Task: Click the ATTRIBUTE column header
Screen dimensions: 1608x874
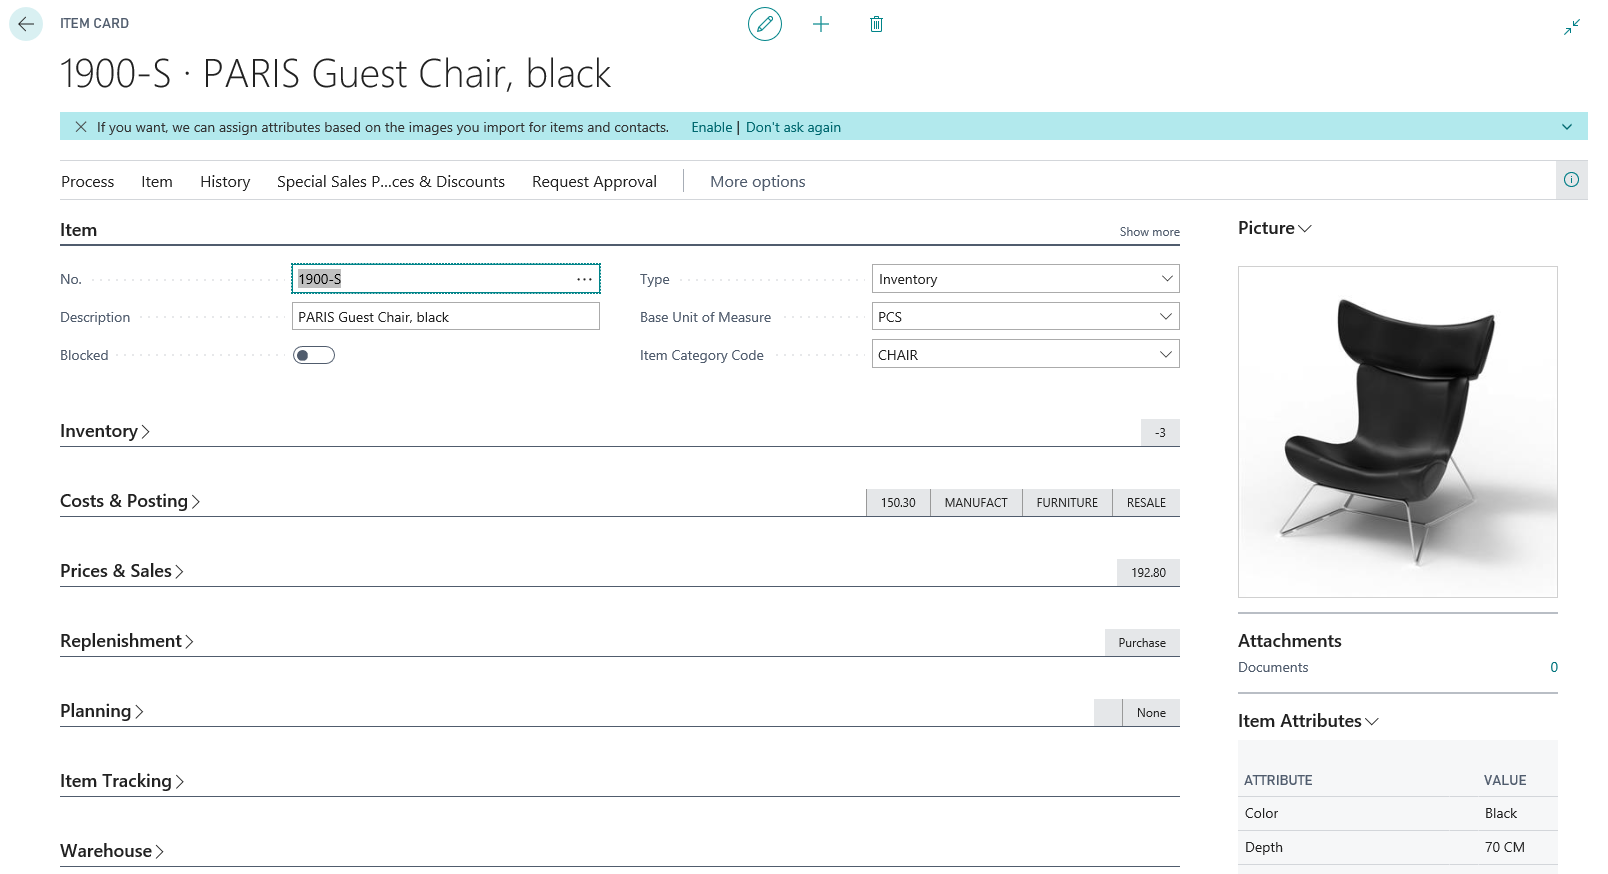Action: pyautogui.click(x=1278, y=780)
